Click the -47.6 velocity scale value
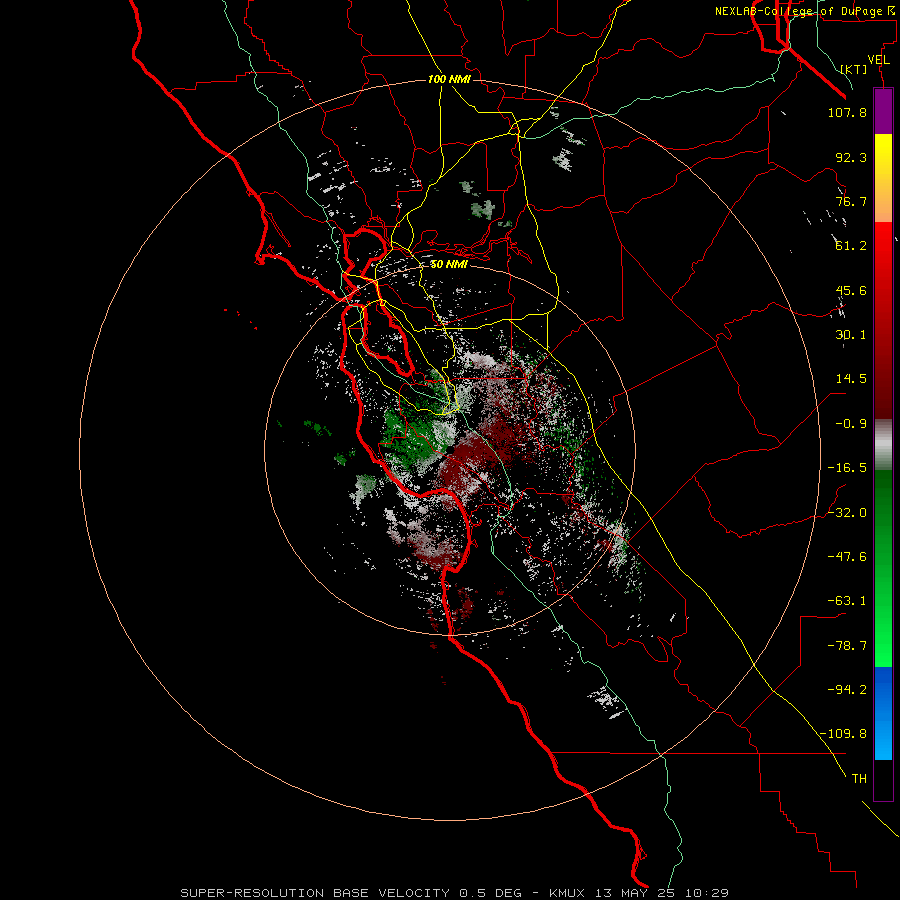This screenshot has width=900, height=900. pyautogui.click(x=847, y=557)
